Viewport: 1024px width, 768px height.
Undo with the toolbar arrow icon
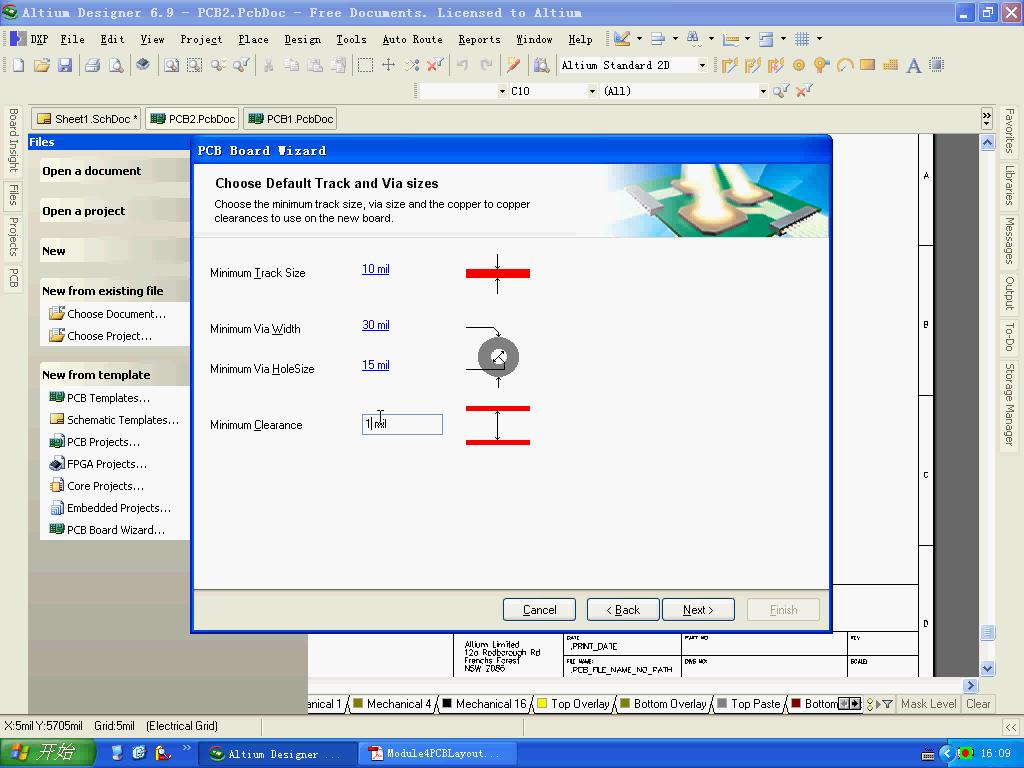462,65
